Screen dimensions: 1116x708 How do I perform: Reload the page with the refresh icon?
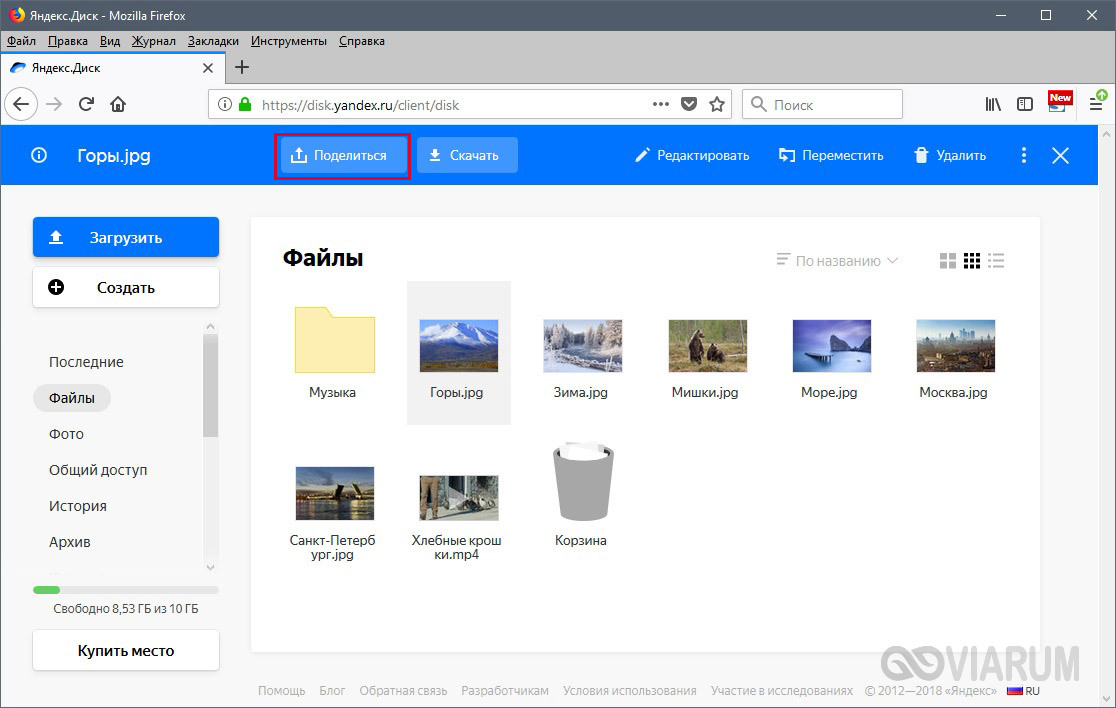tap(86, 105)
